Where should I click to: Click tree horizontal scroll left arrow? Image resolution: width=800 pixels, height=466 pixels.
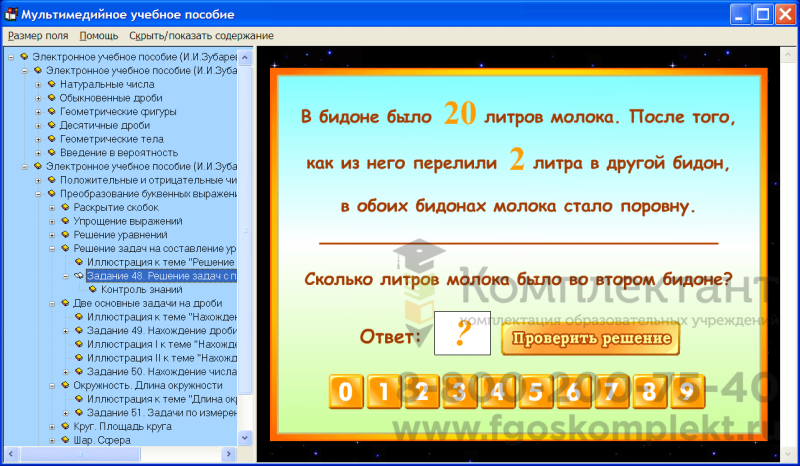pyautogui.click(x=11, y=454)
